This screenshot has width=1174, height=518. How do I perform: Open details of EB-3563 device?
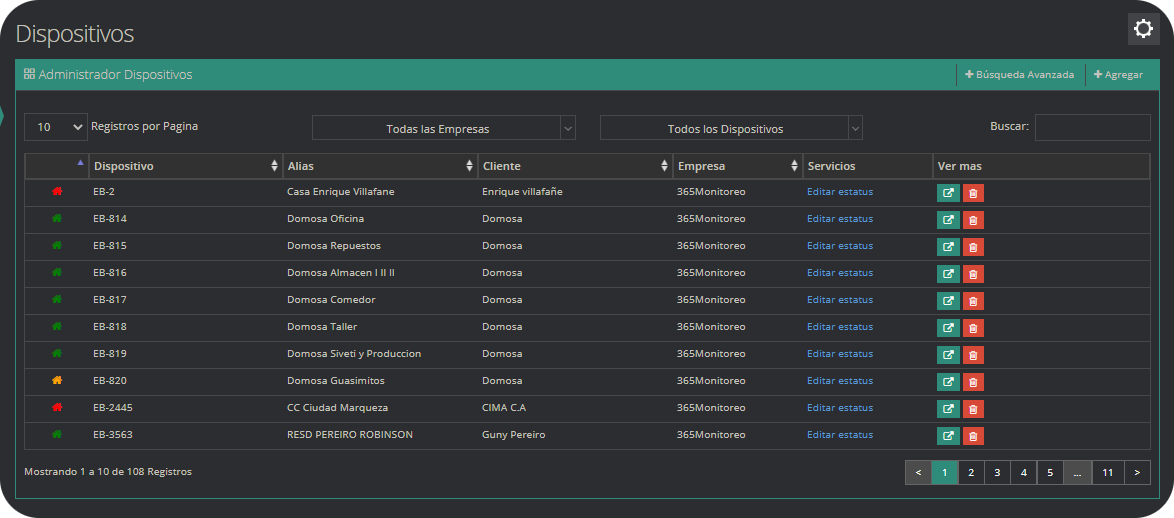[x=948, y=436]
